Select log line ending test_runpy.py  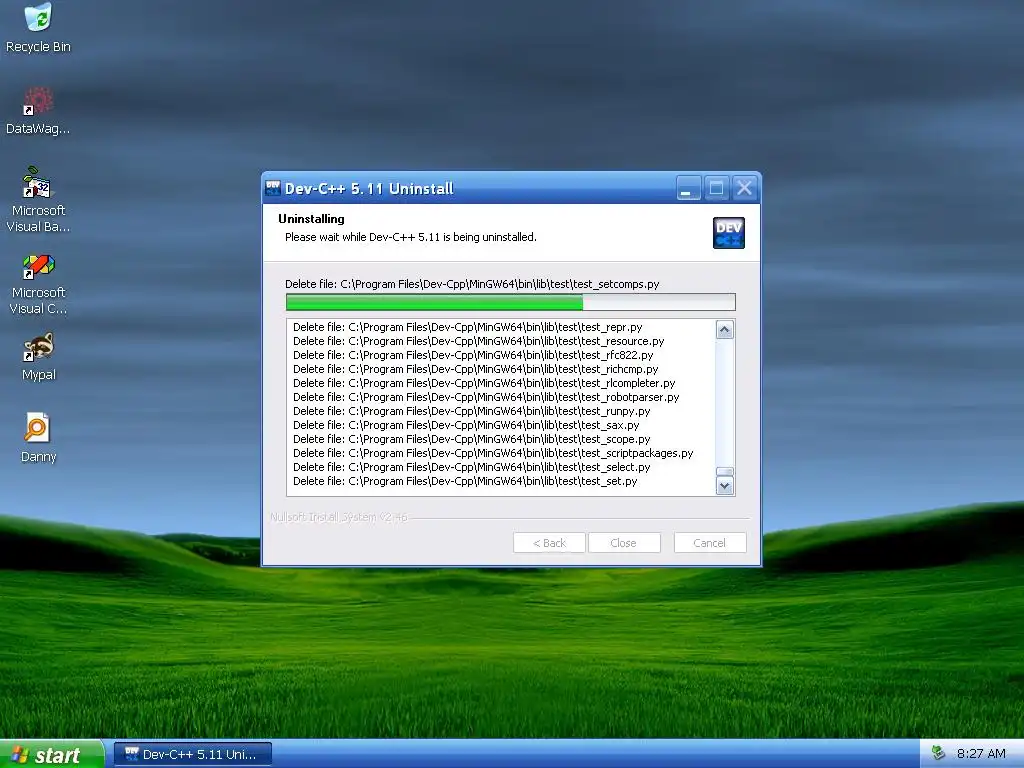[472, 411]
